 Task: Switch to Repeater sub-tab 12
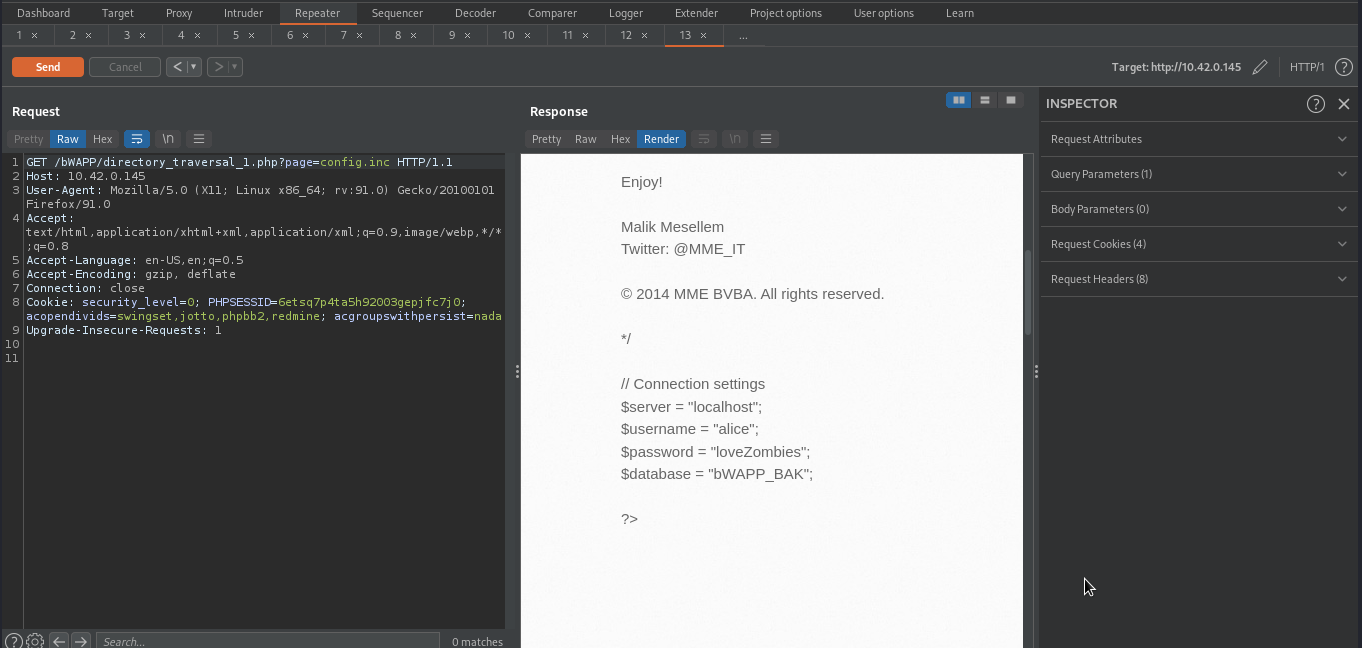(626, 35)
